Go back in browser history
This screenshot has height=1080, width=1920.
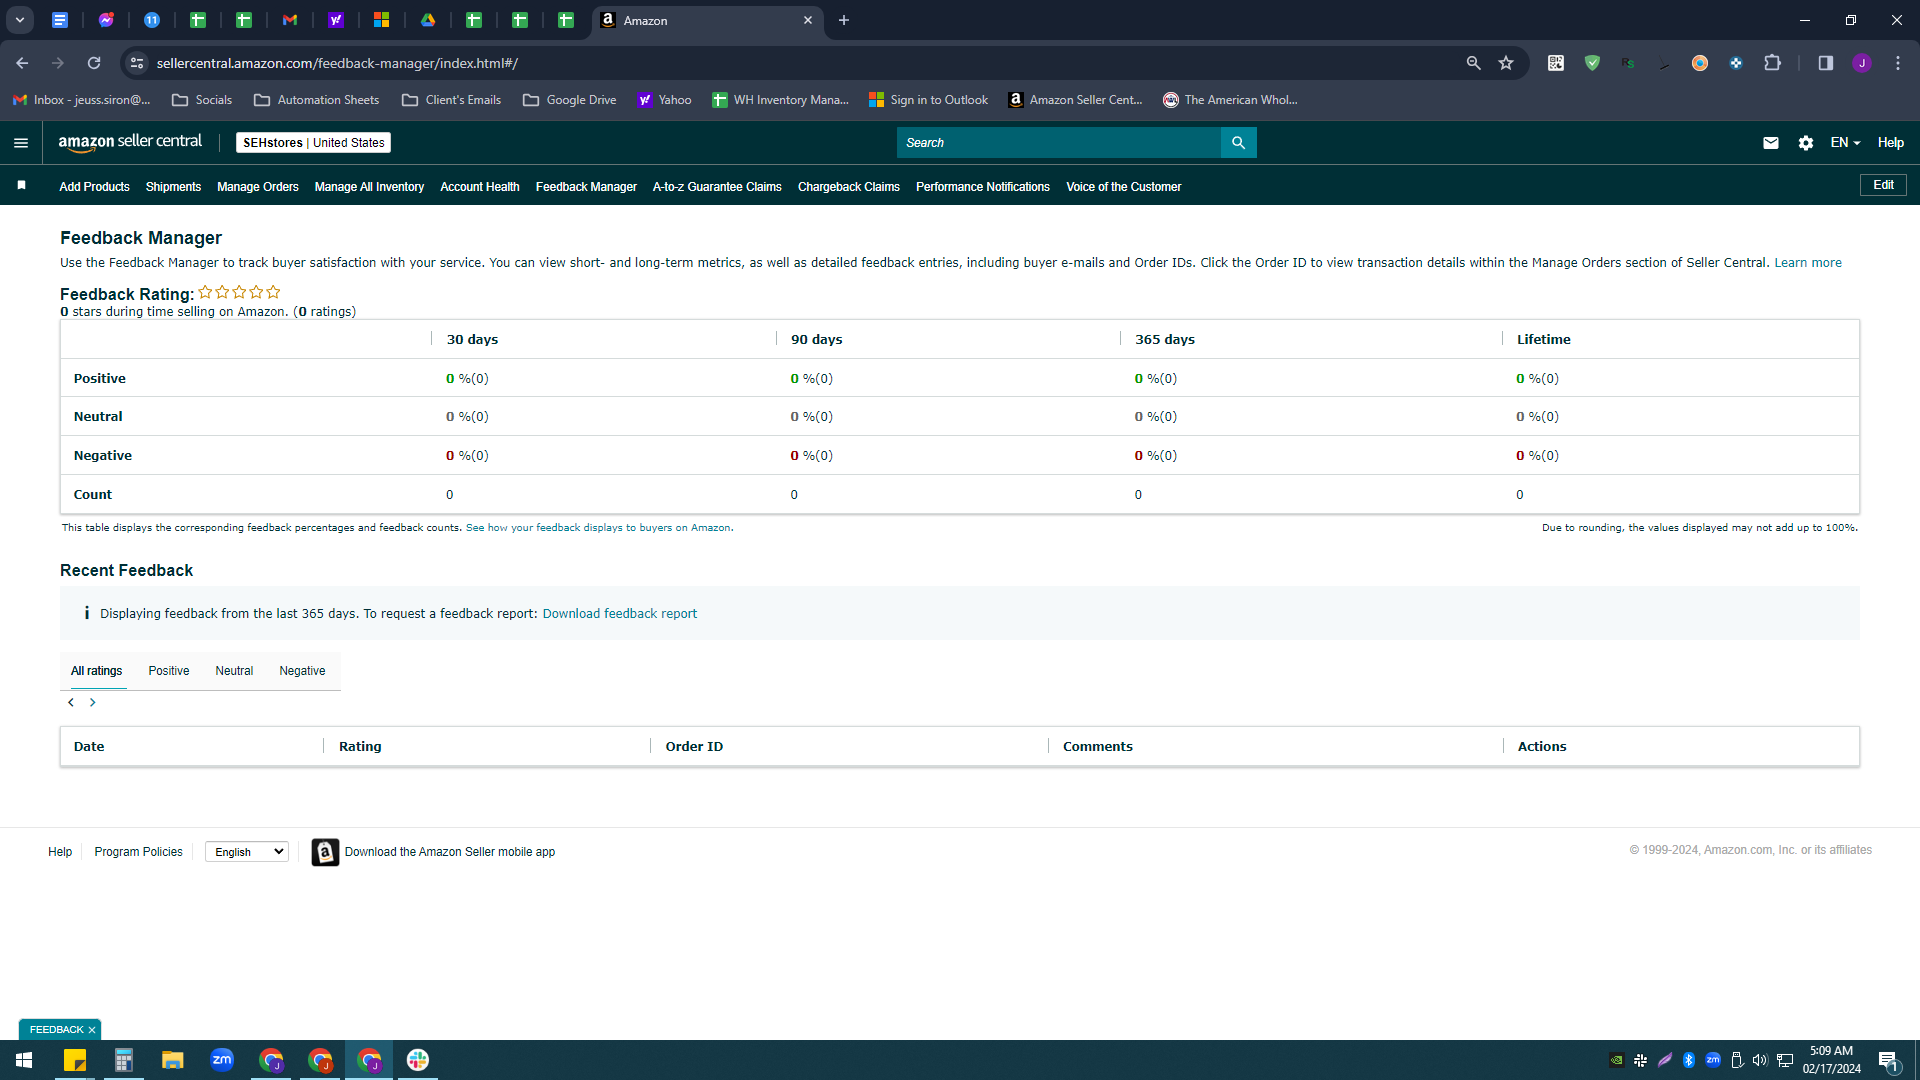pos(22,63)
